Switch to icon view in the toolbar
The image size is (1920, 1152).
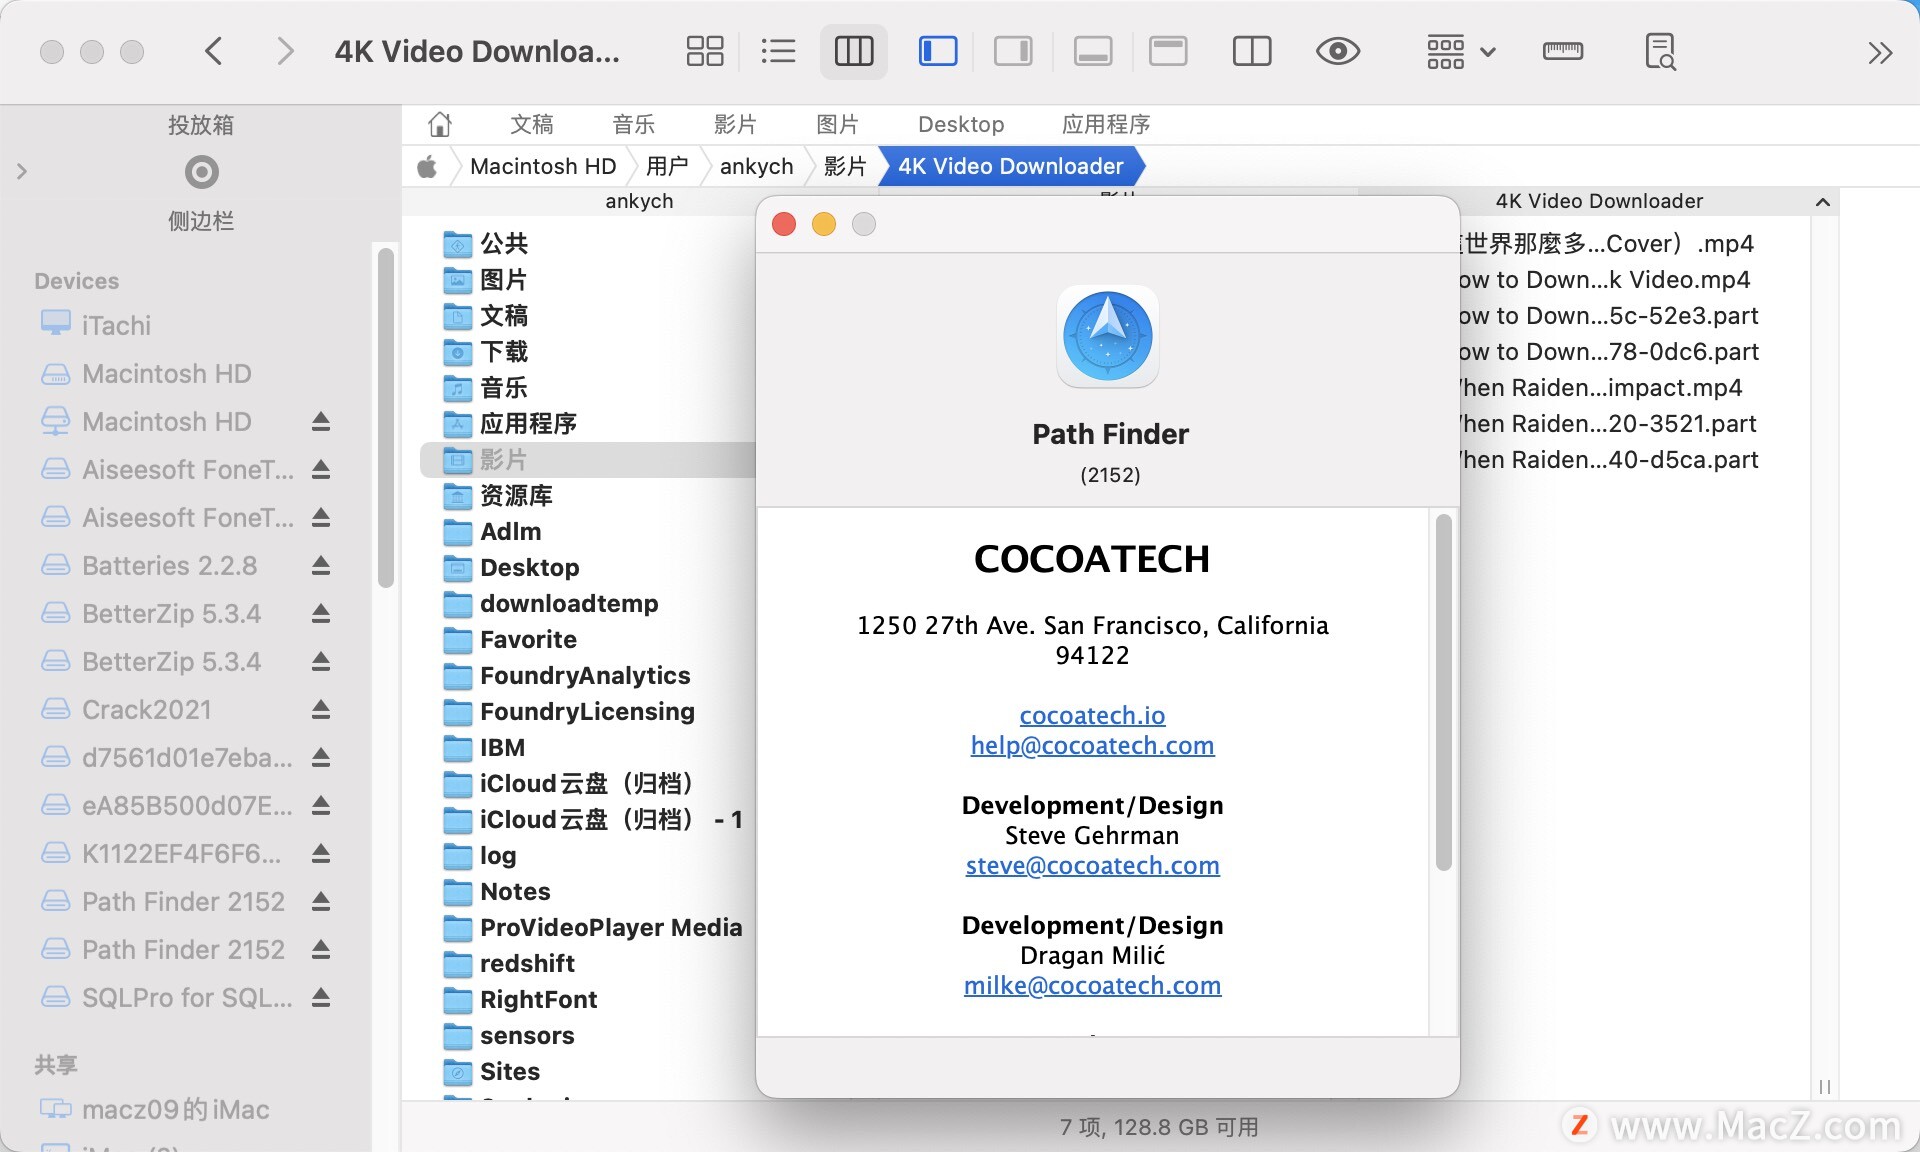[704, 51]
